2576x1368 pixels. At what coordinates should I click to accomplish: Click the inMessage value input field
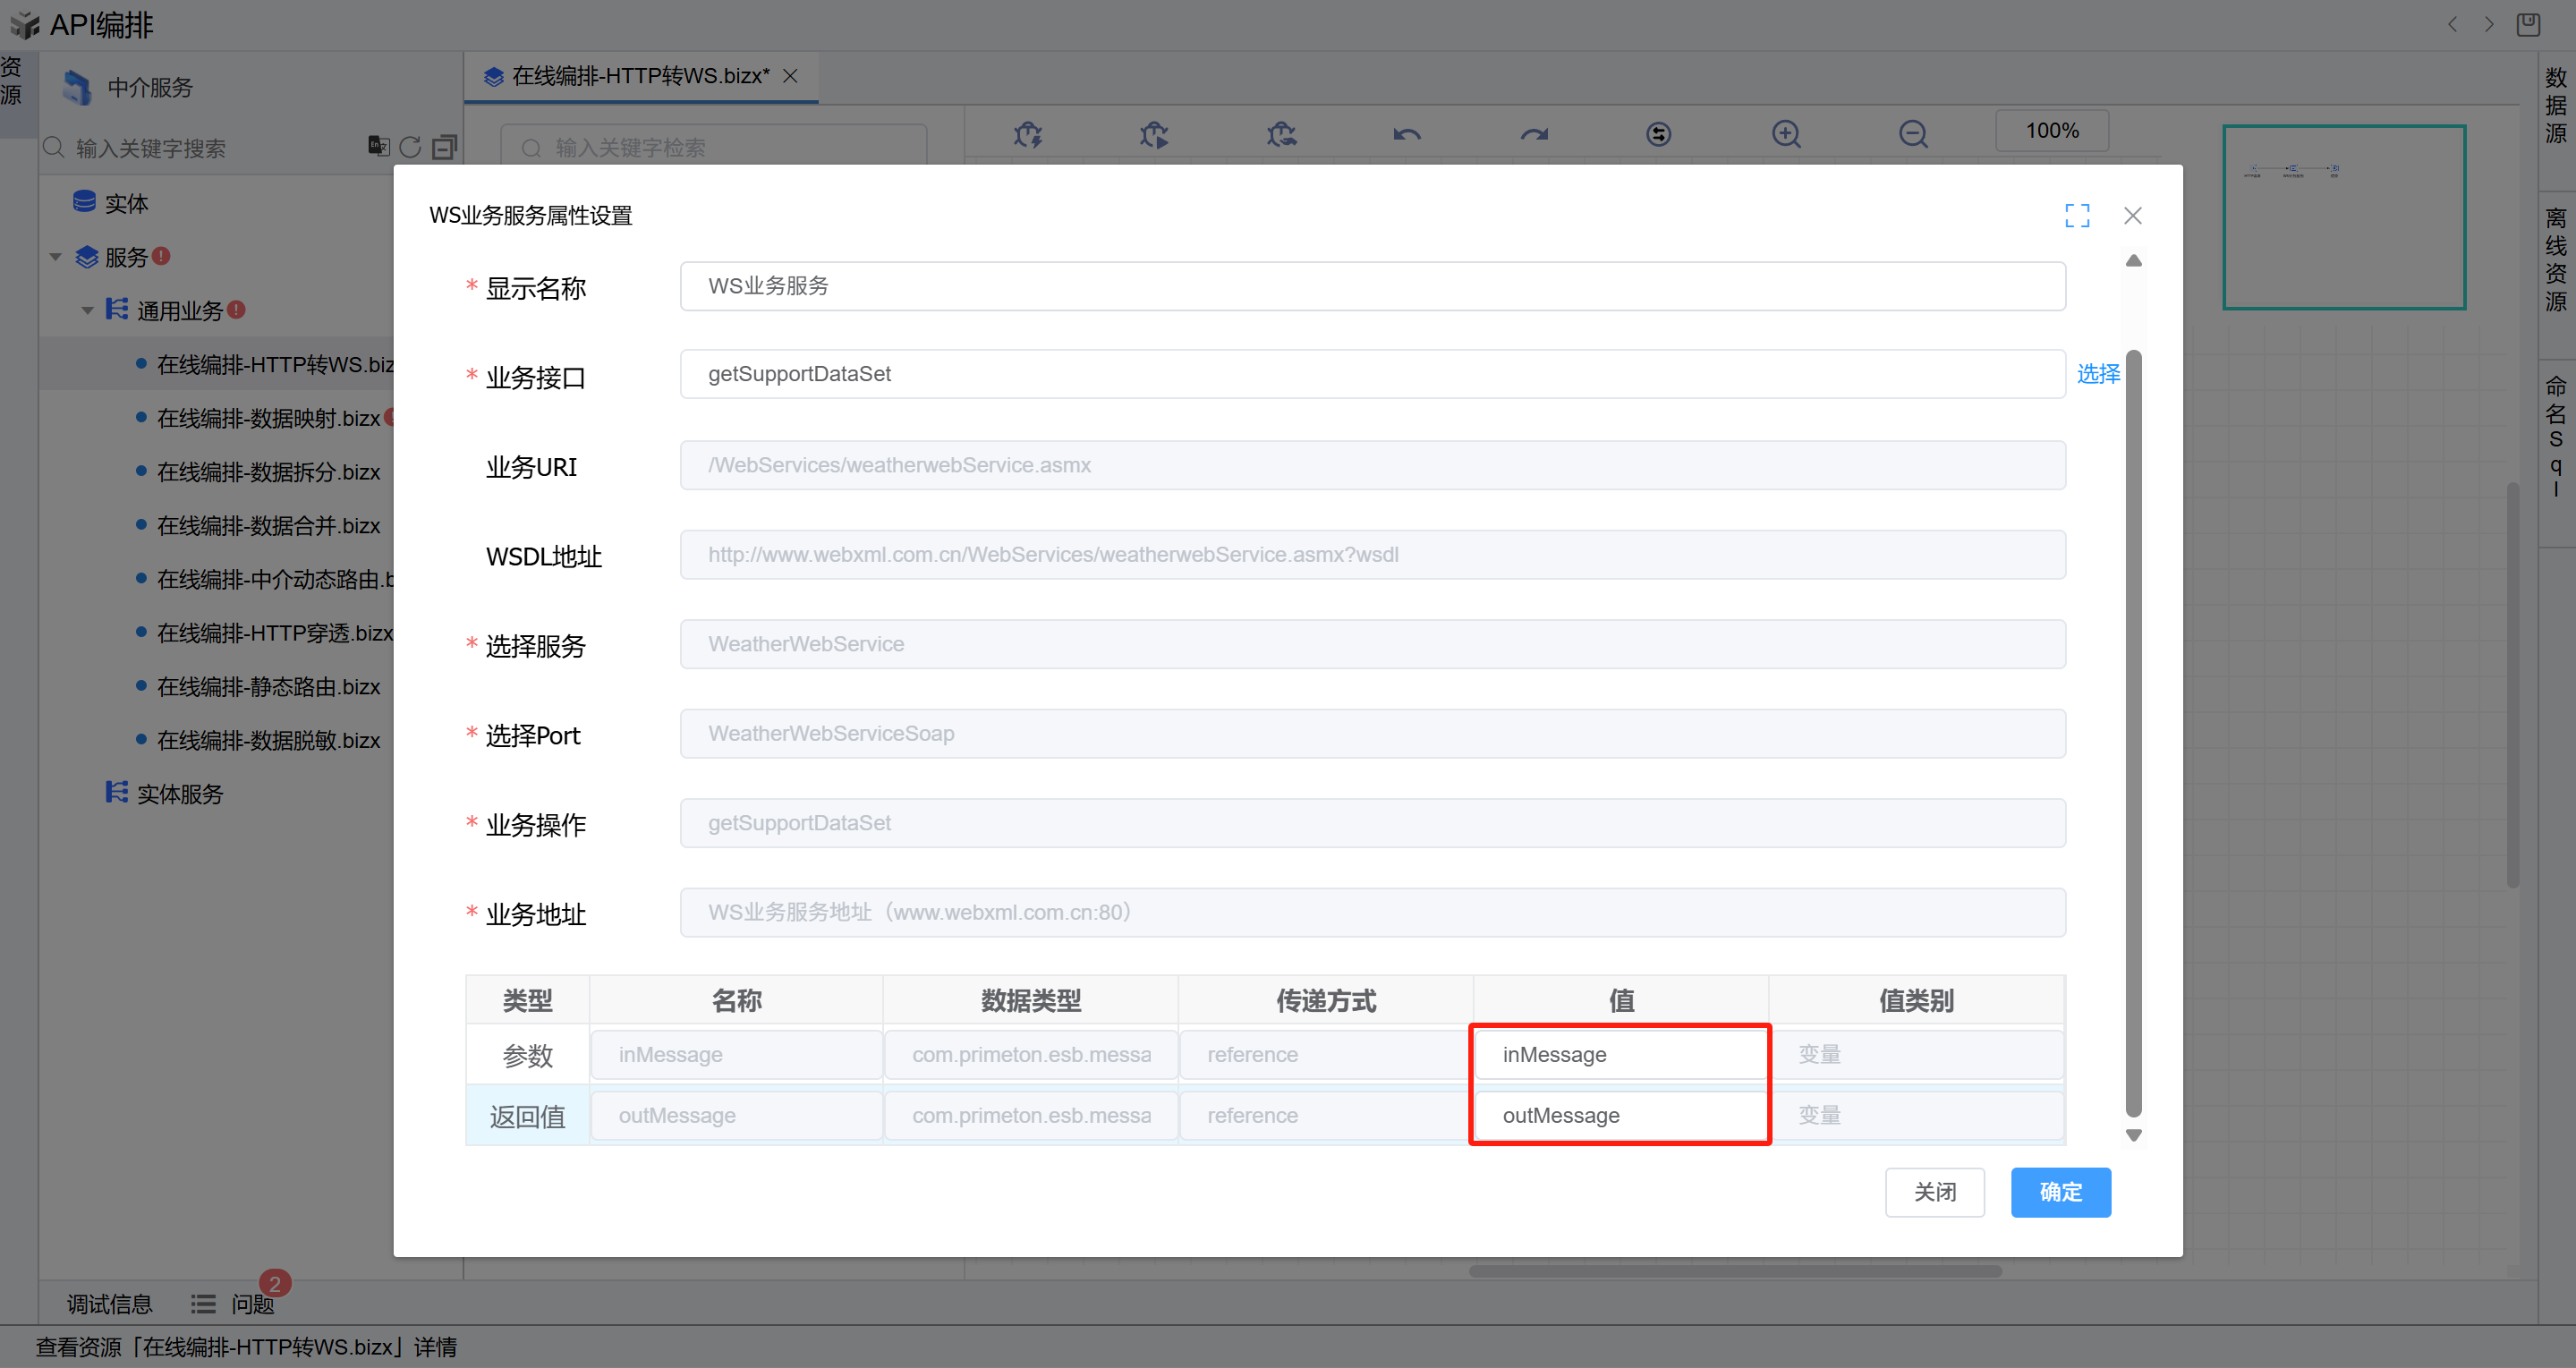tap(1619, 1055)
